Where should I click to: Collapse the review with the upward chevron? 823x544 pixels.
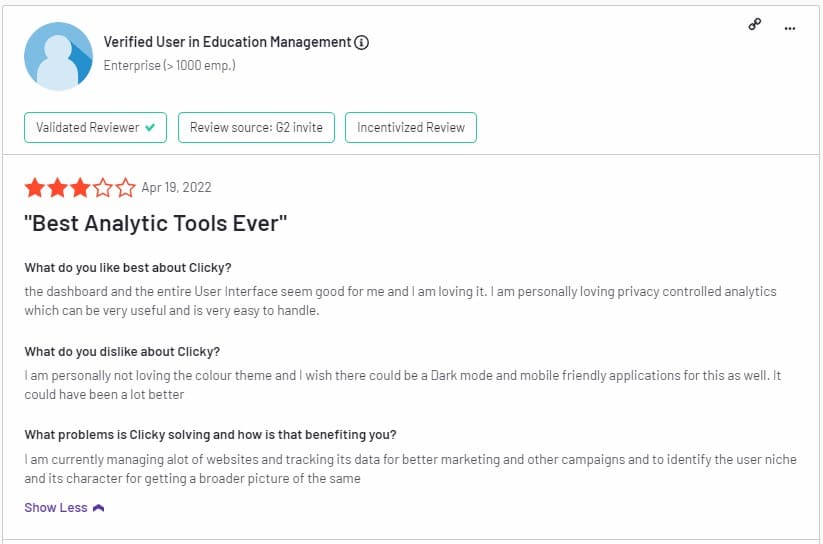coord(98,508)
